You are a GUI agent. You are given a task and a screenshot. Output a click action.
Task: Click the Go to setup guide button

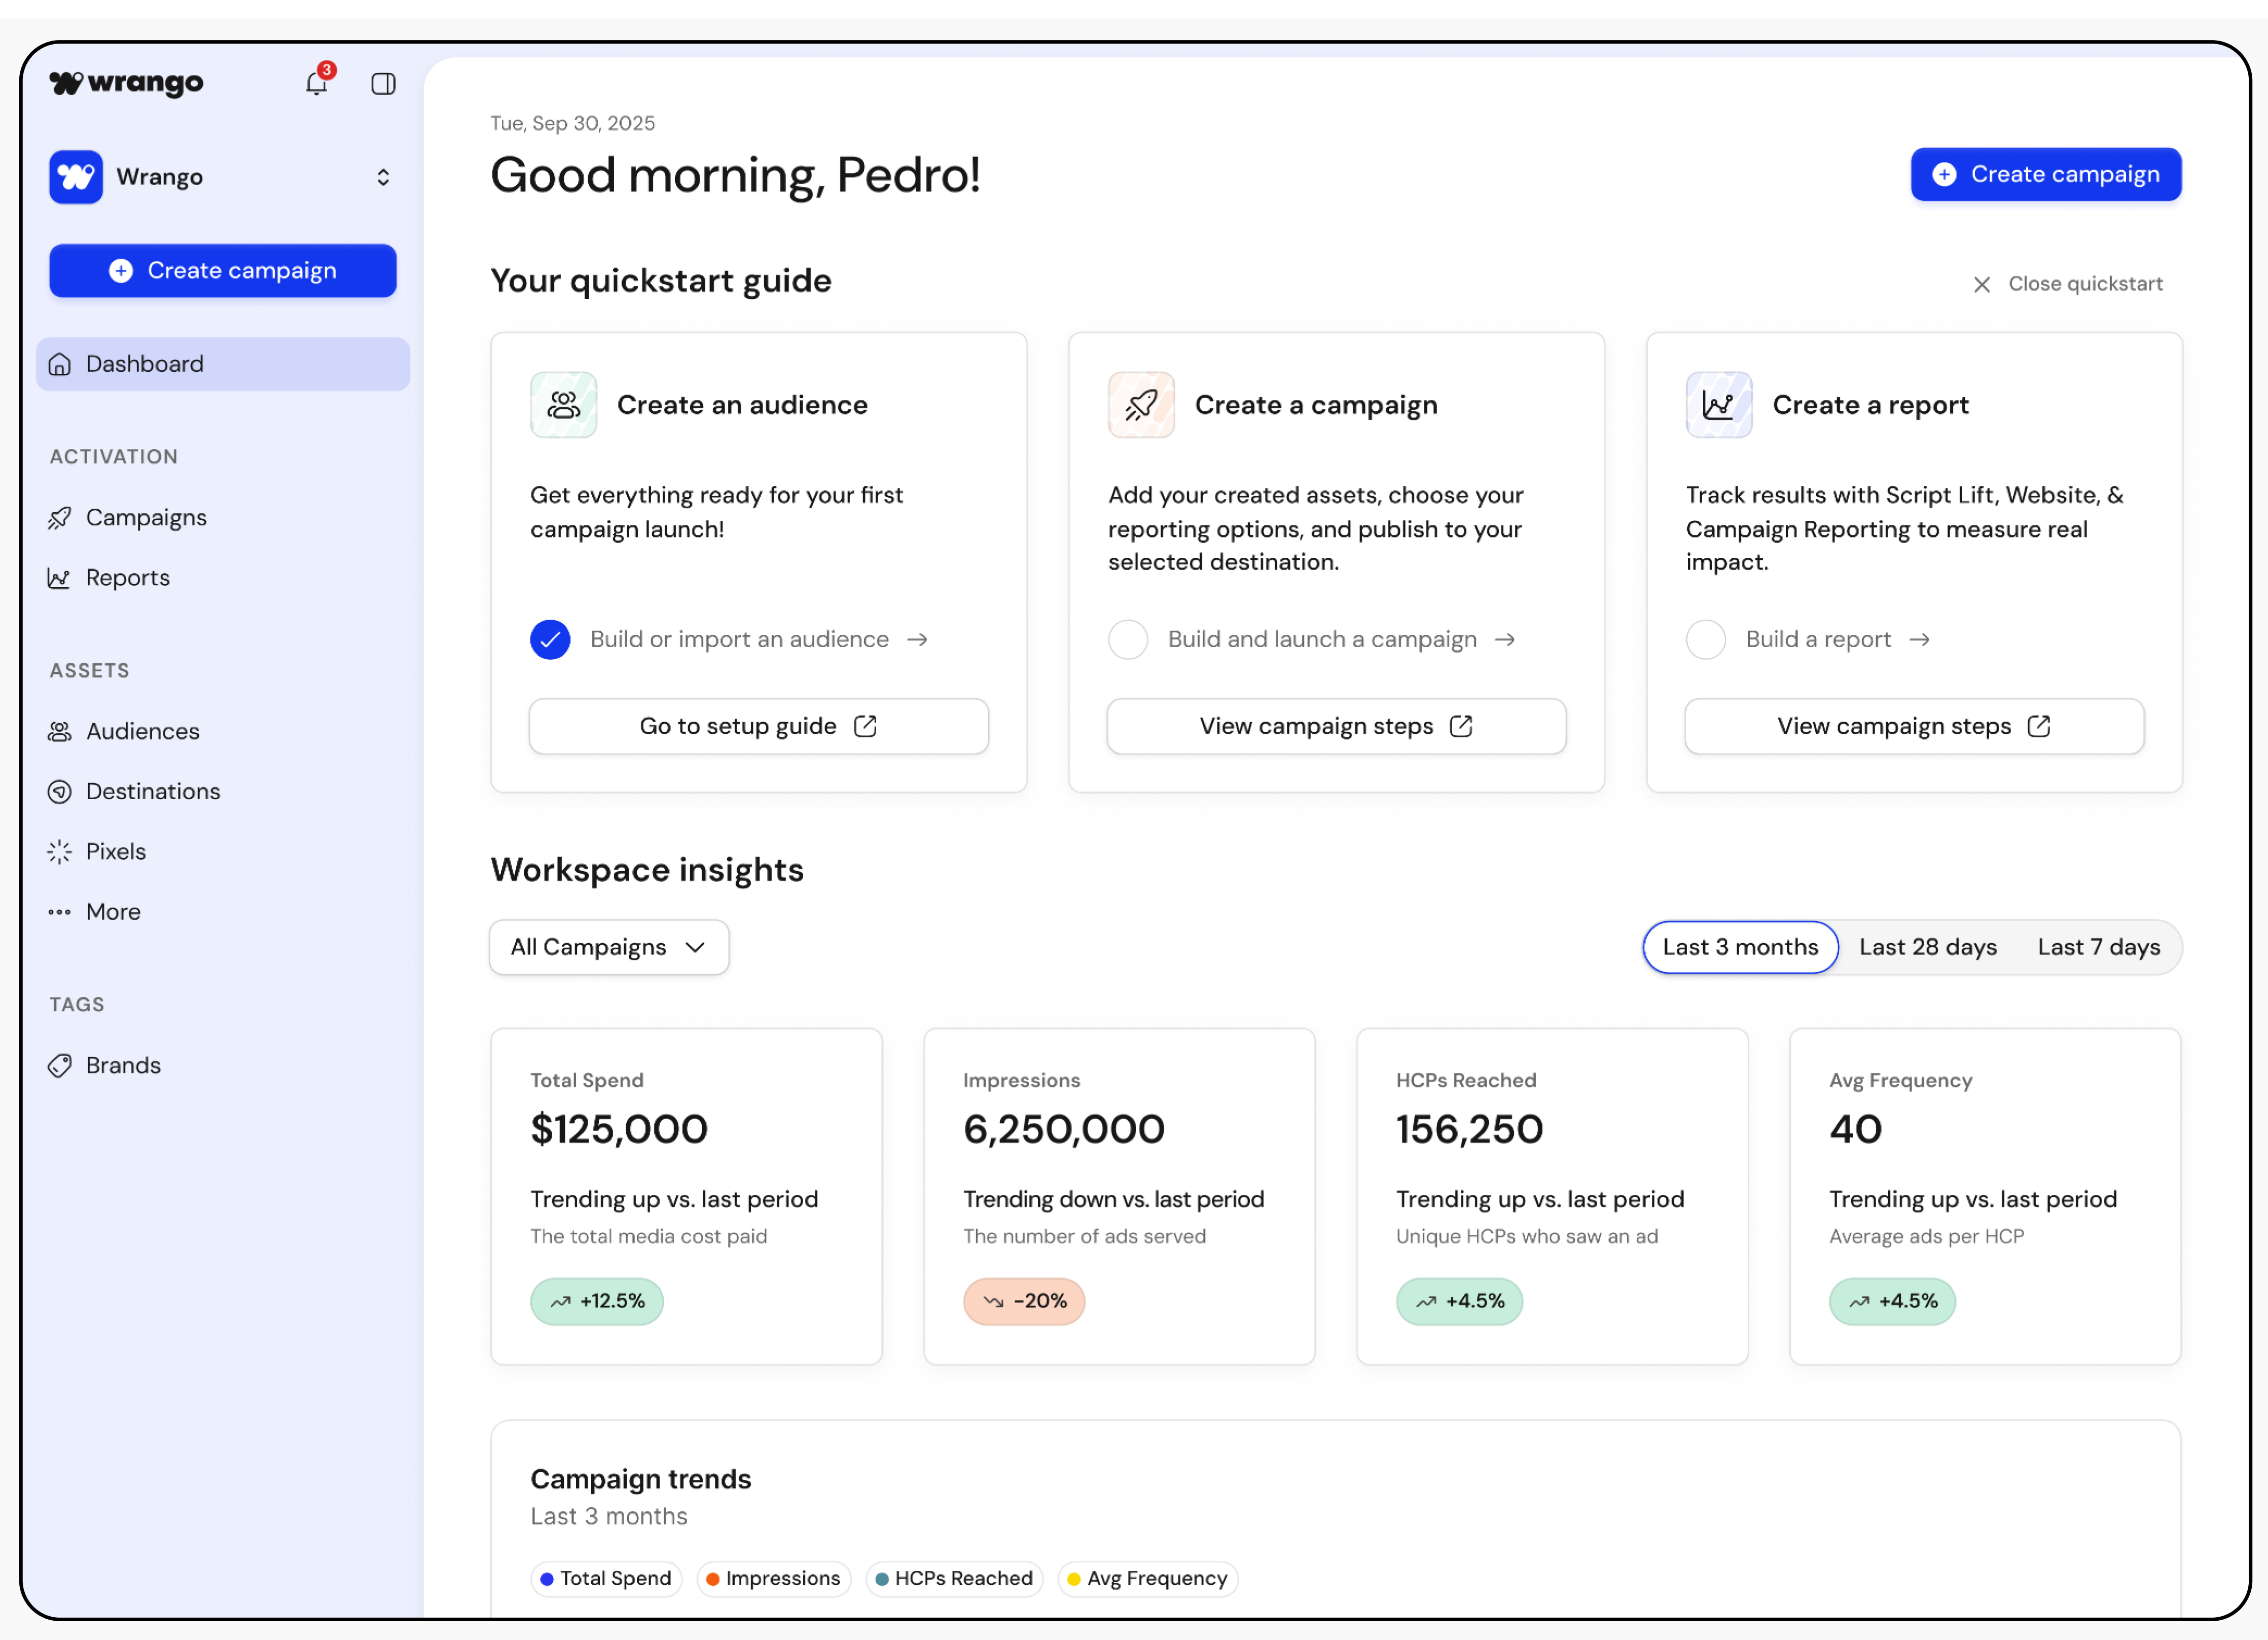758,726
